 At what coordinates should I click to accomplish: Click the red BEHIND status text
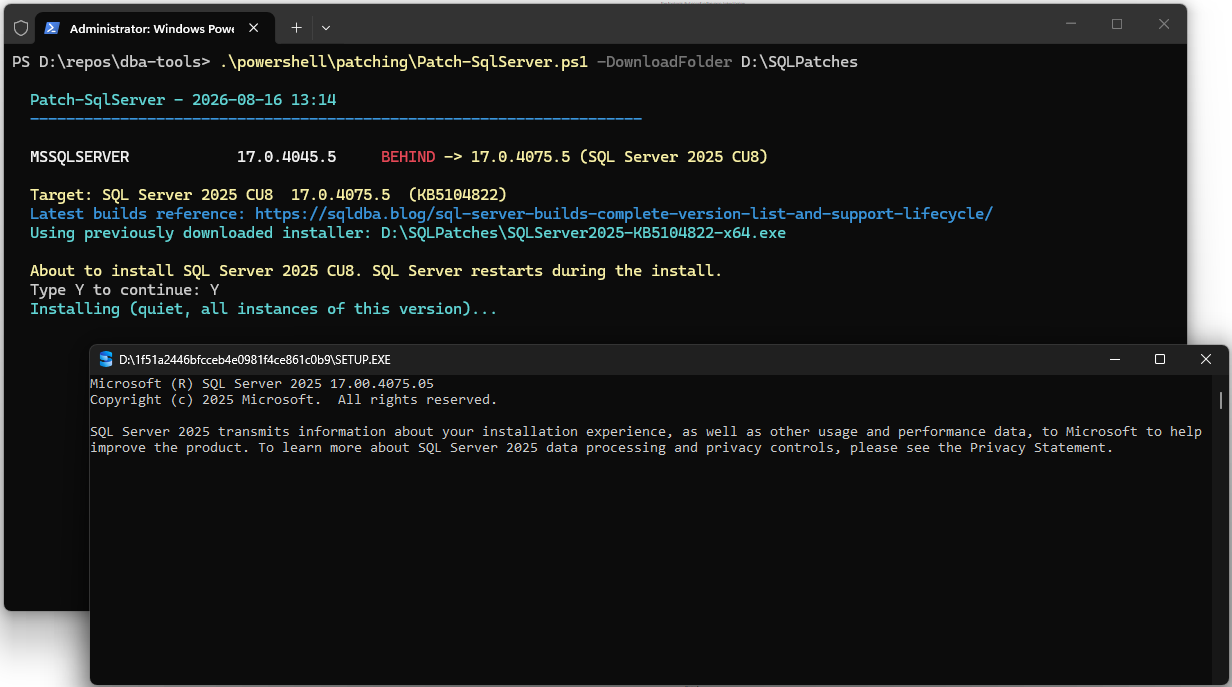(408, 157)
